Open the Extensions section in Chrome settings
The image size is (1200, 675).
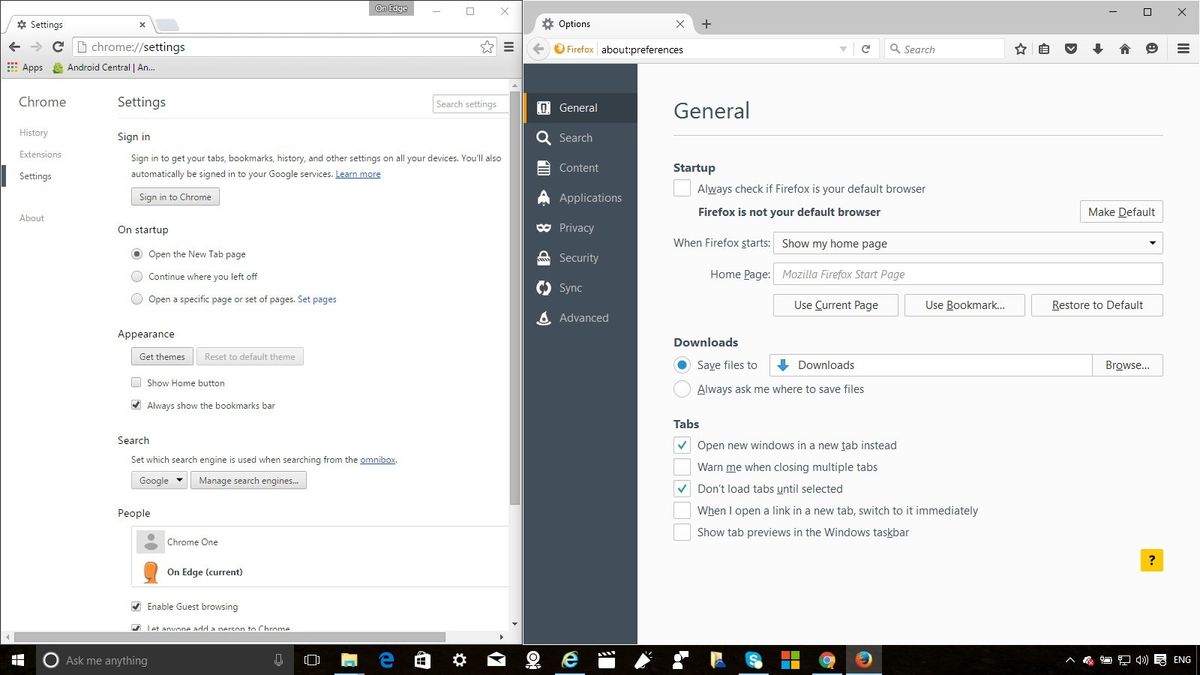click(x=40, y=154)
